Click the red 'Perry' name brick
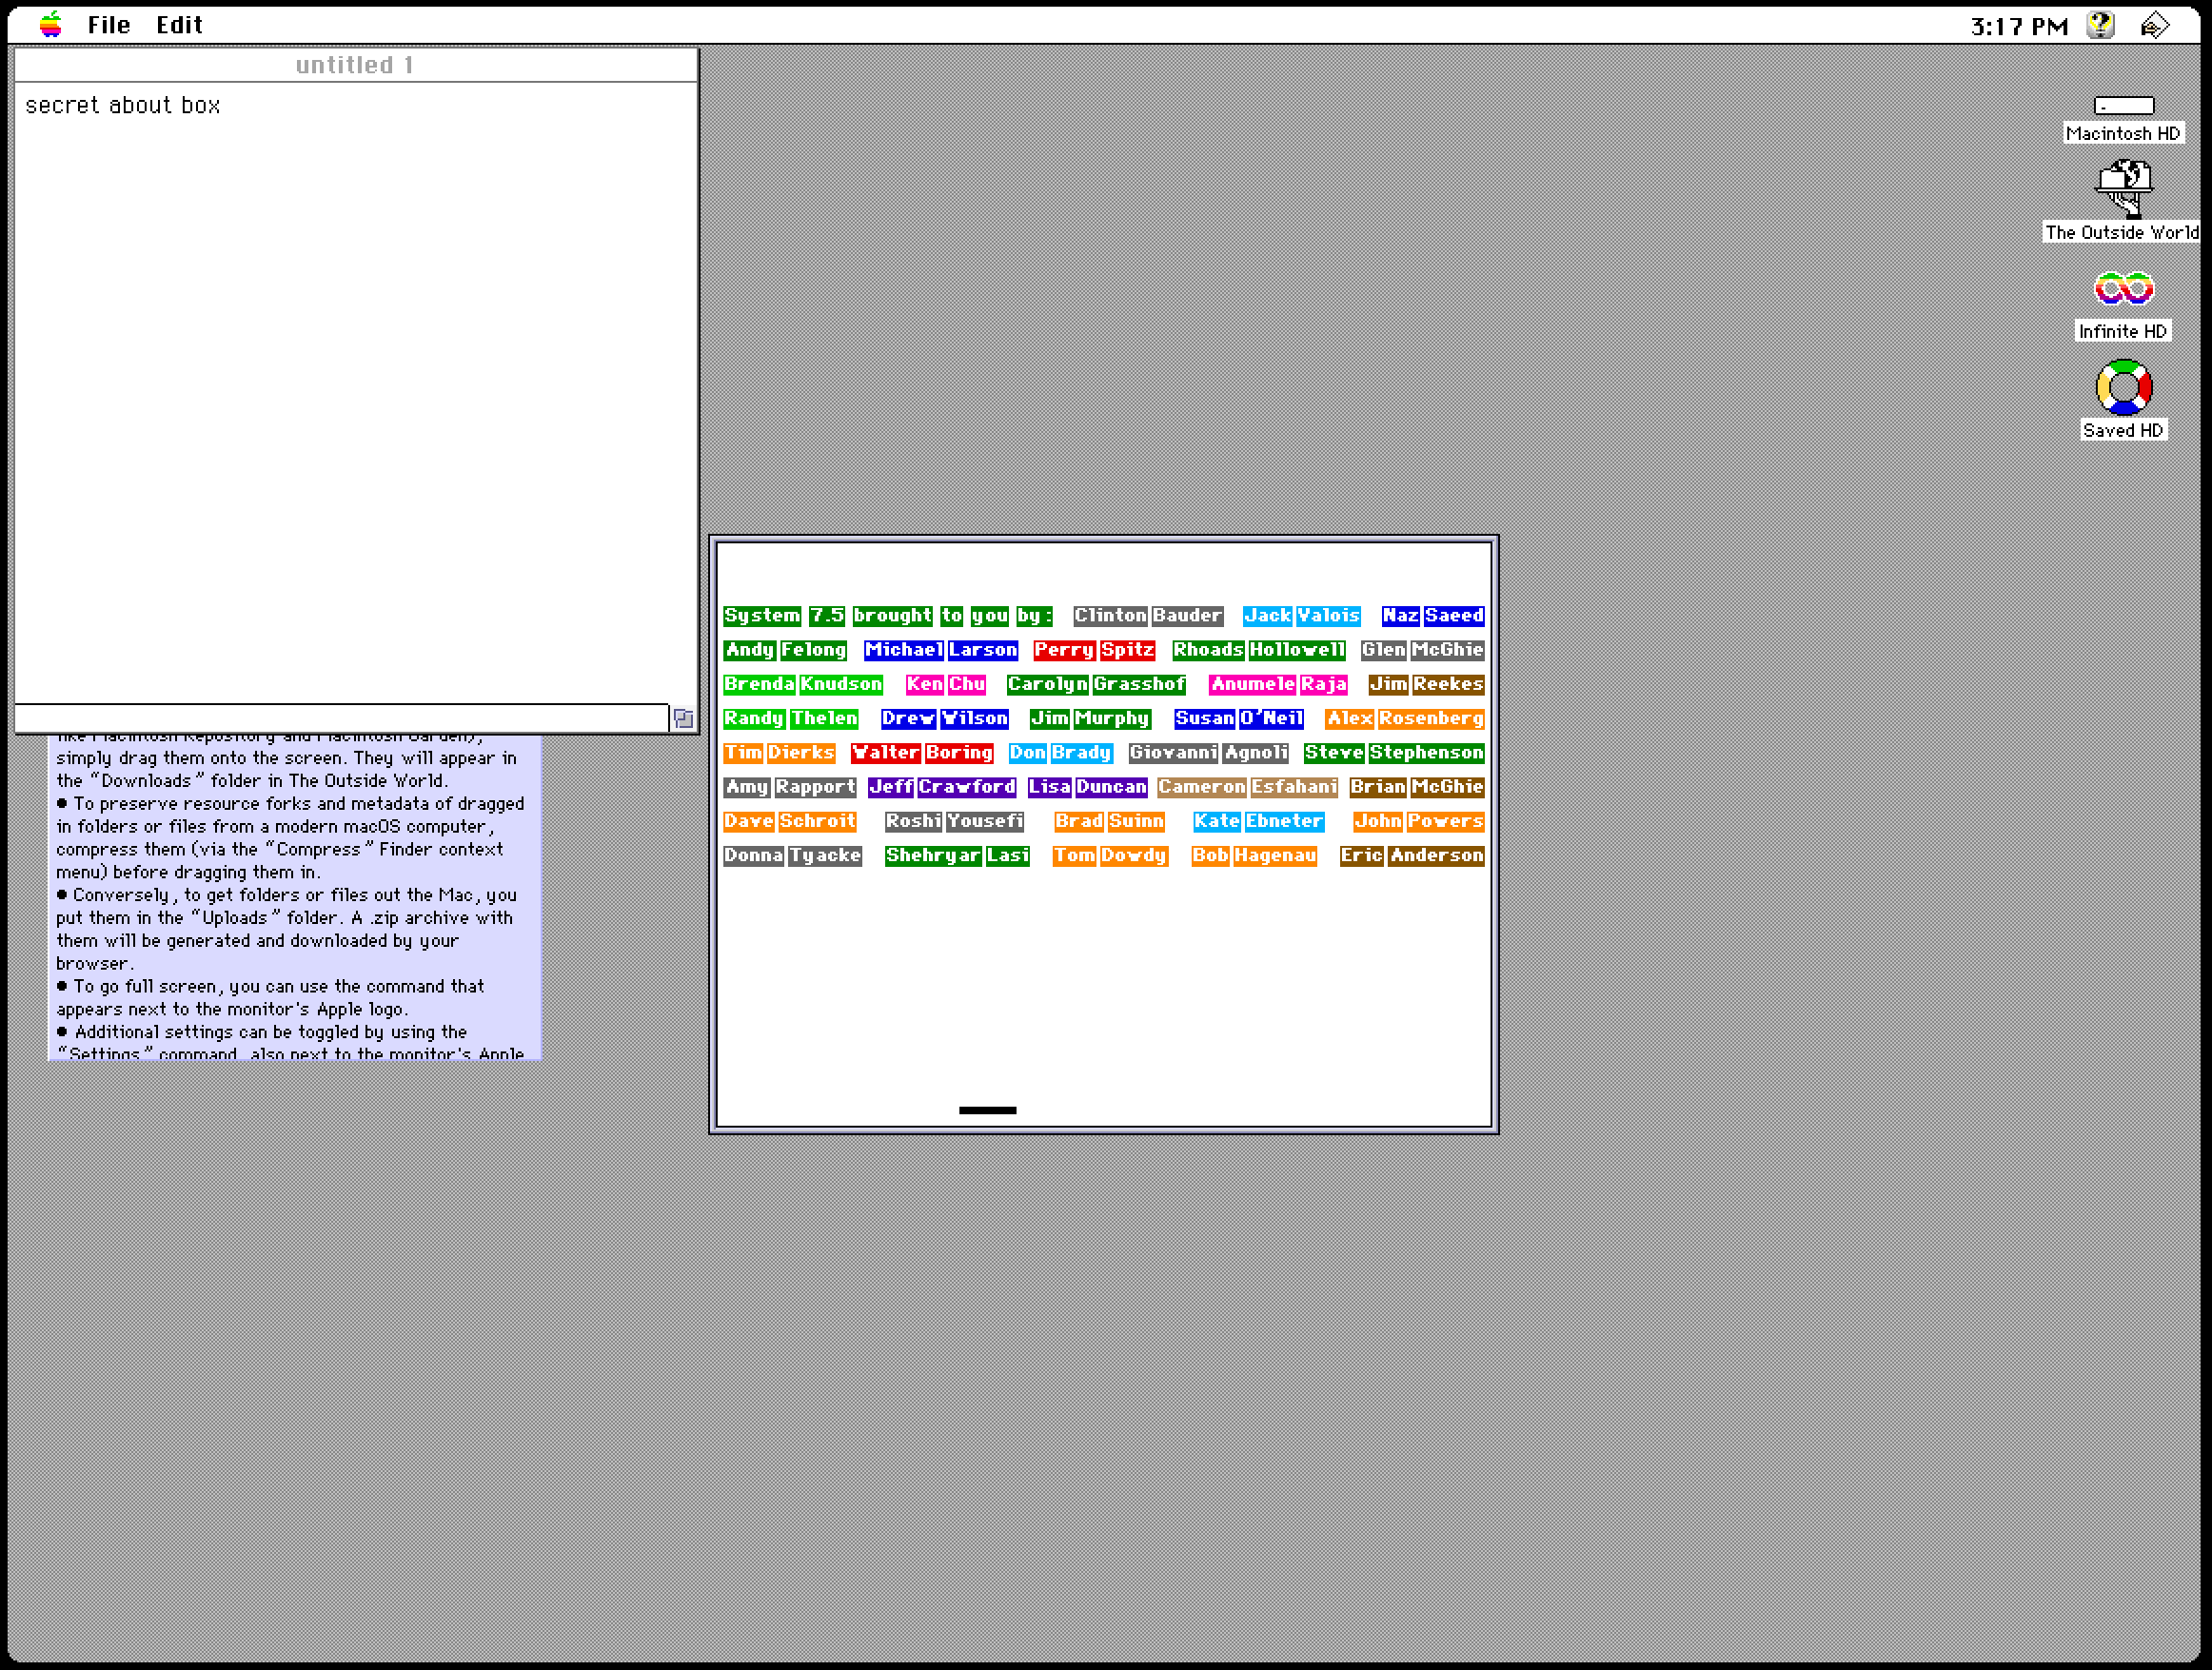 (1064, 650)
